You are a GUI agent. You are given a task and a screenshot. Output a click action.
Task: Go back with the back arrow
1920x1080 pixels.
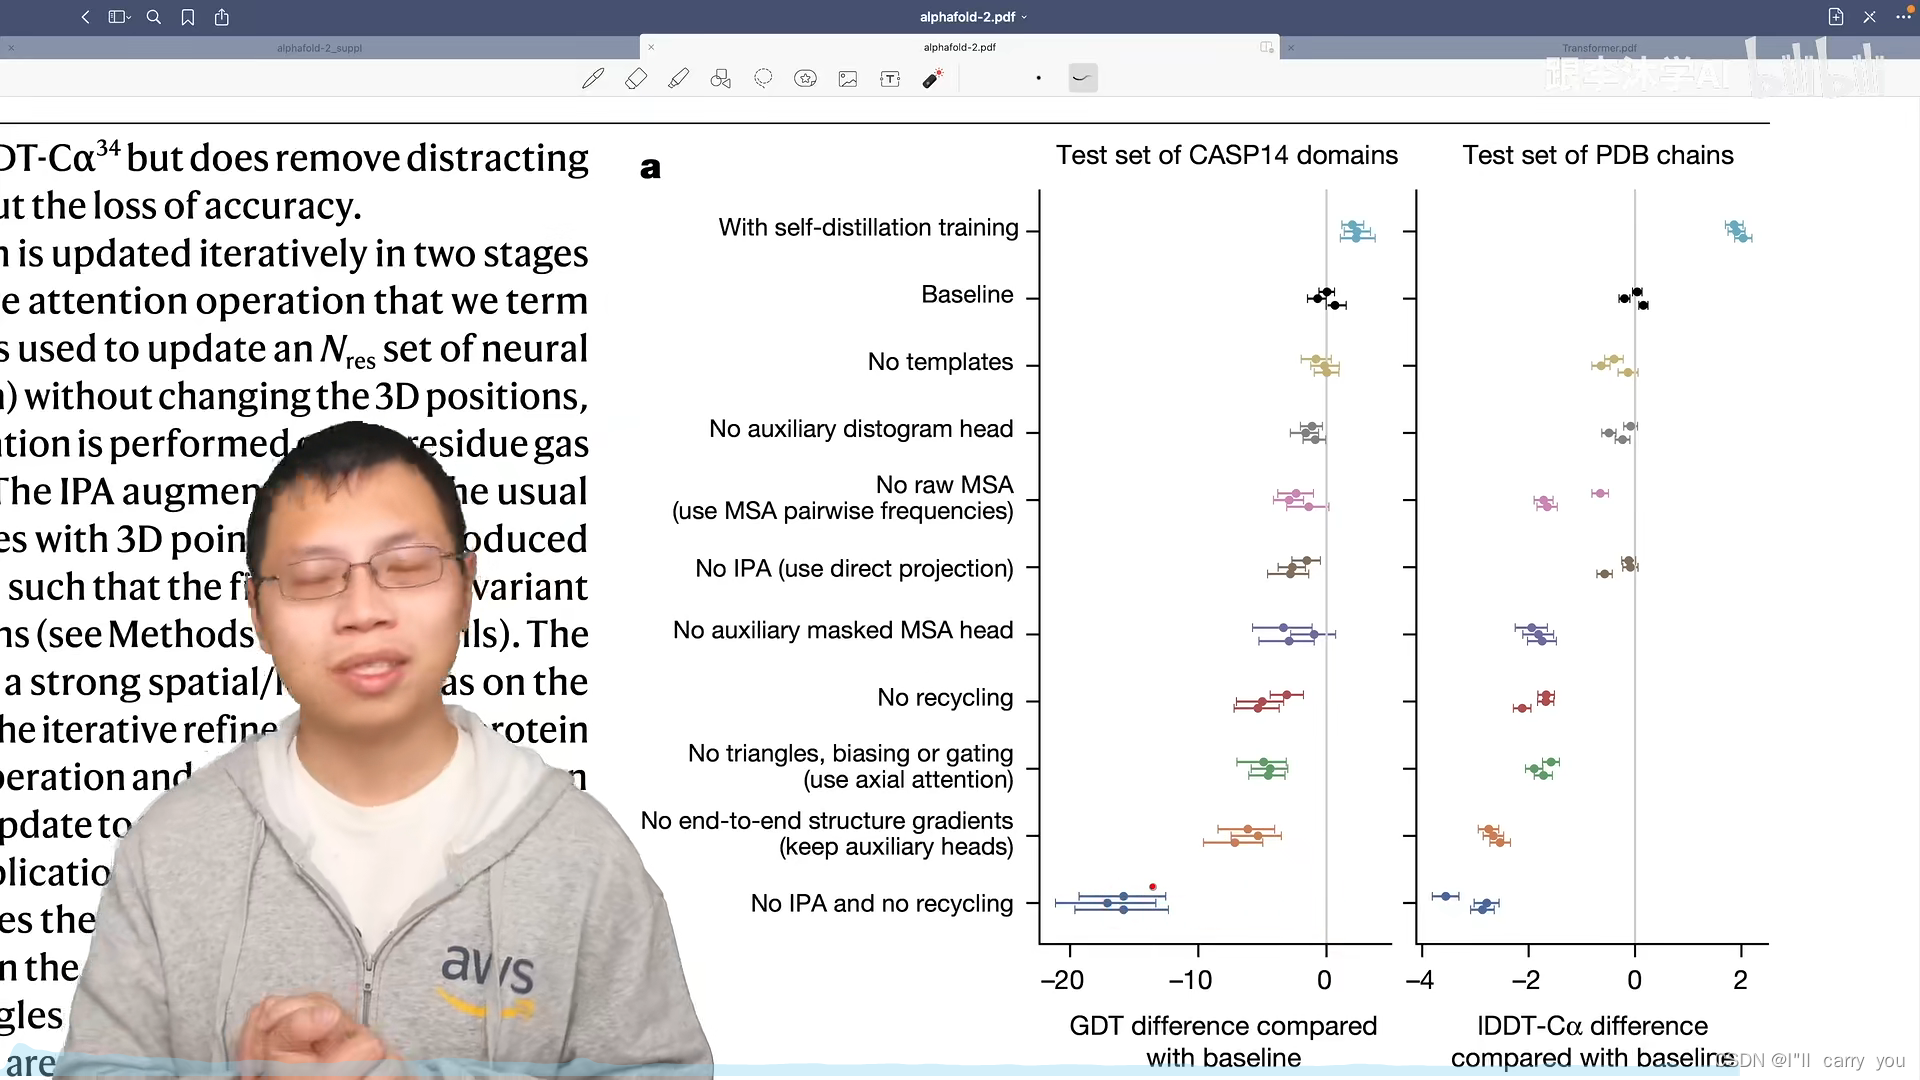point(86,17)
